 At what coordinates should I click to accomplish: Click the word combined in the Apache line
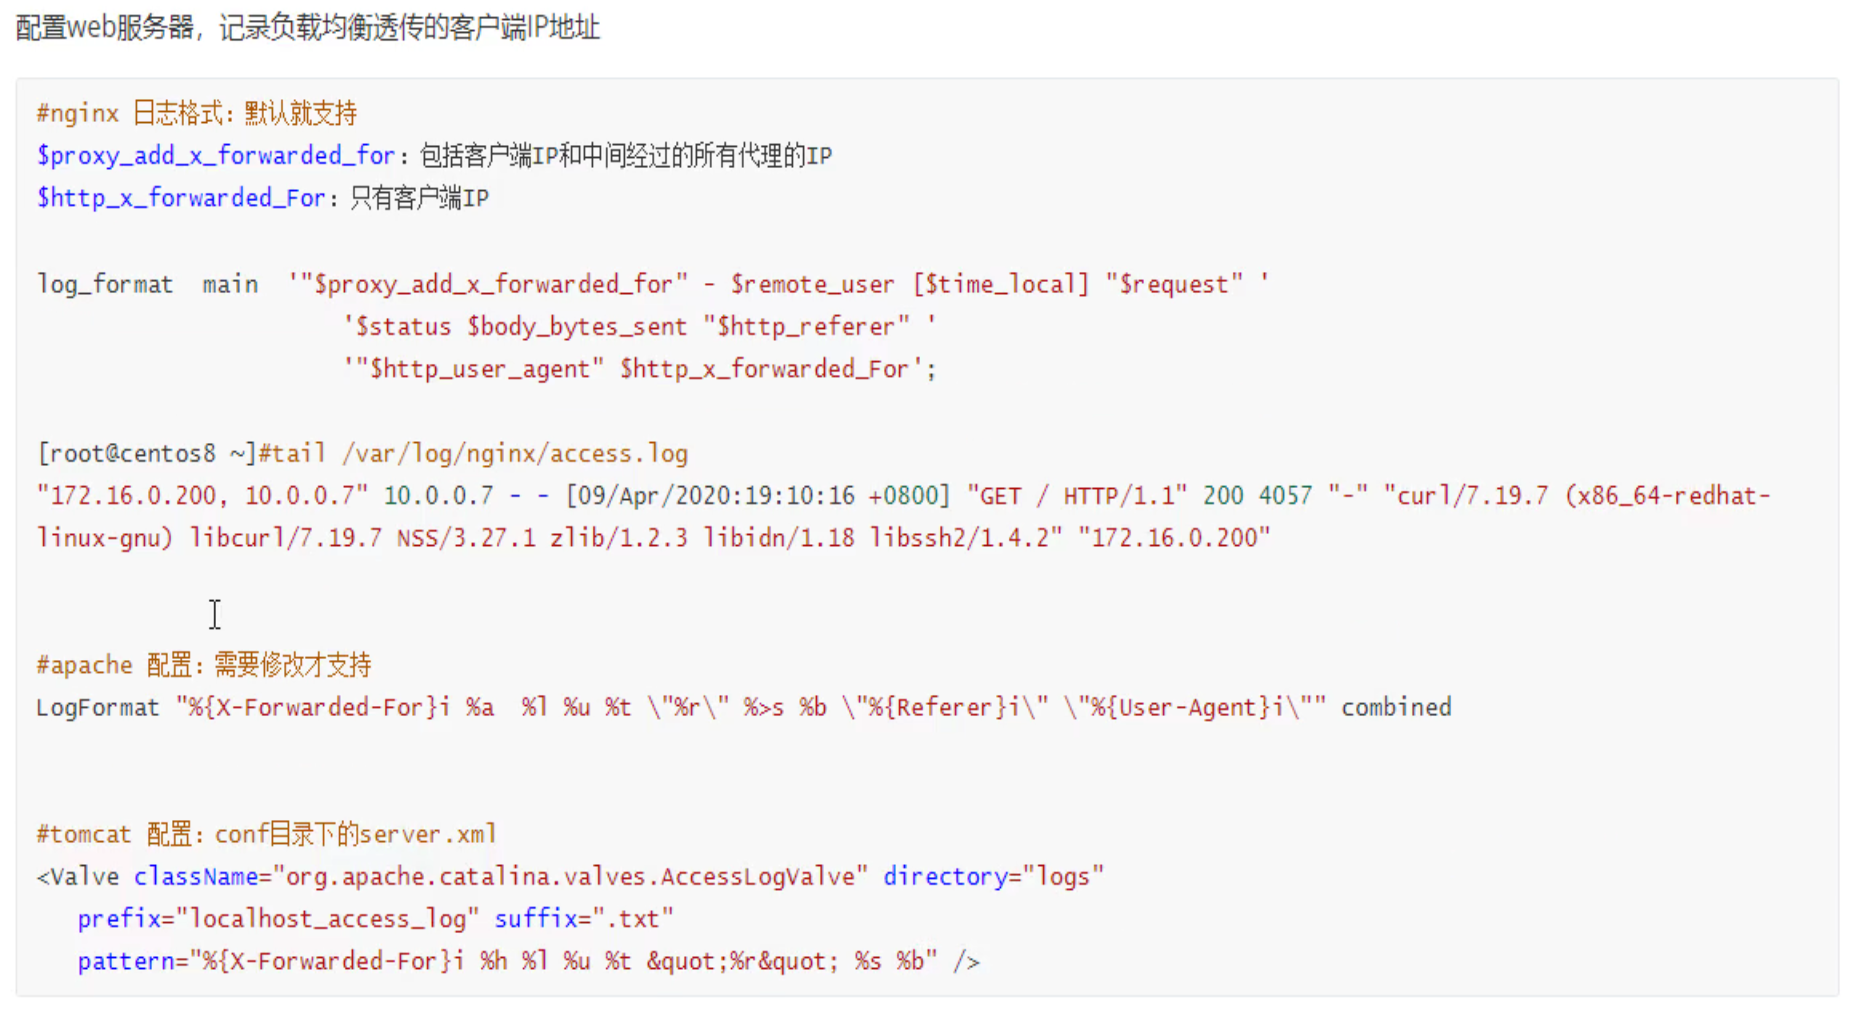(1396, 708)
